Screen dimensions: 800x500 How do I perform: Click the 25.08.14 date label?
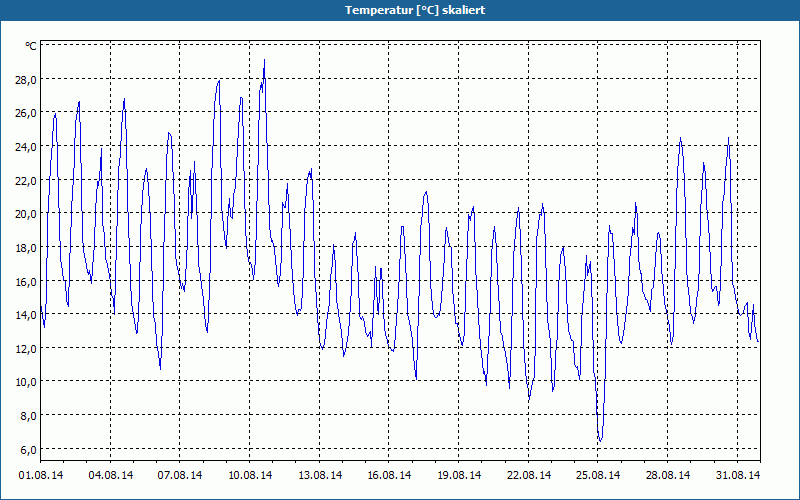pyautogui.click(x=598, y=475)
